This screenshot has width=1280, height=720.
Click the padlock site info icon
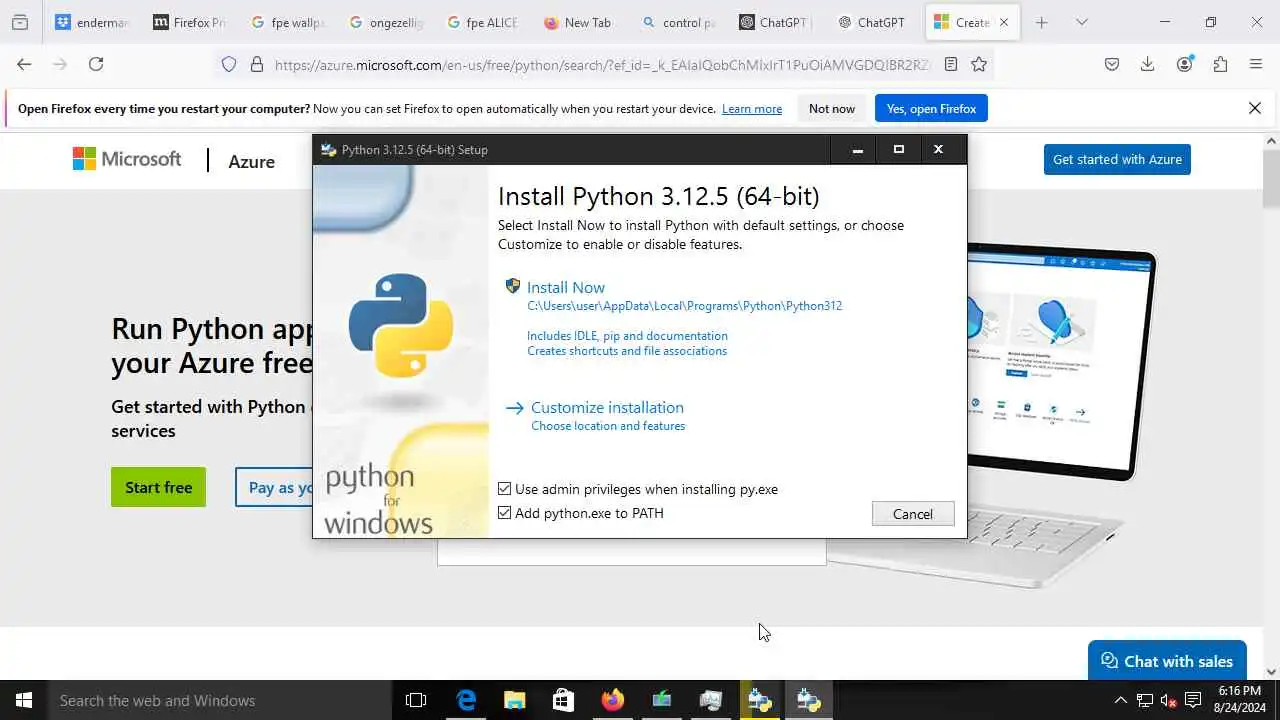coord(257,64)
